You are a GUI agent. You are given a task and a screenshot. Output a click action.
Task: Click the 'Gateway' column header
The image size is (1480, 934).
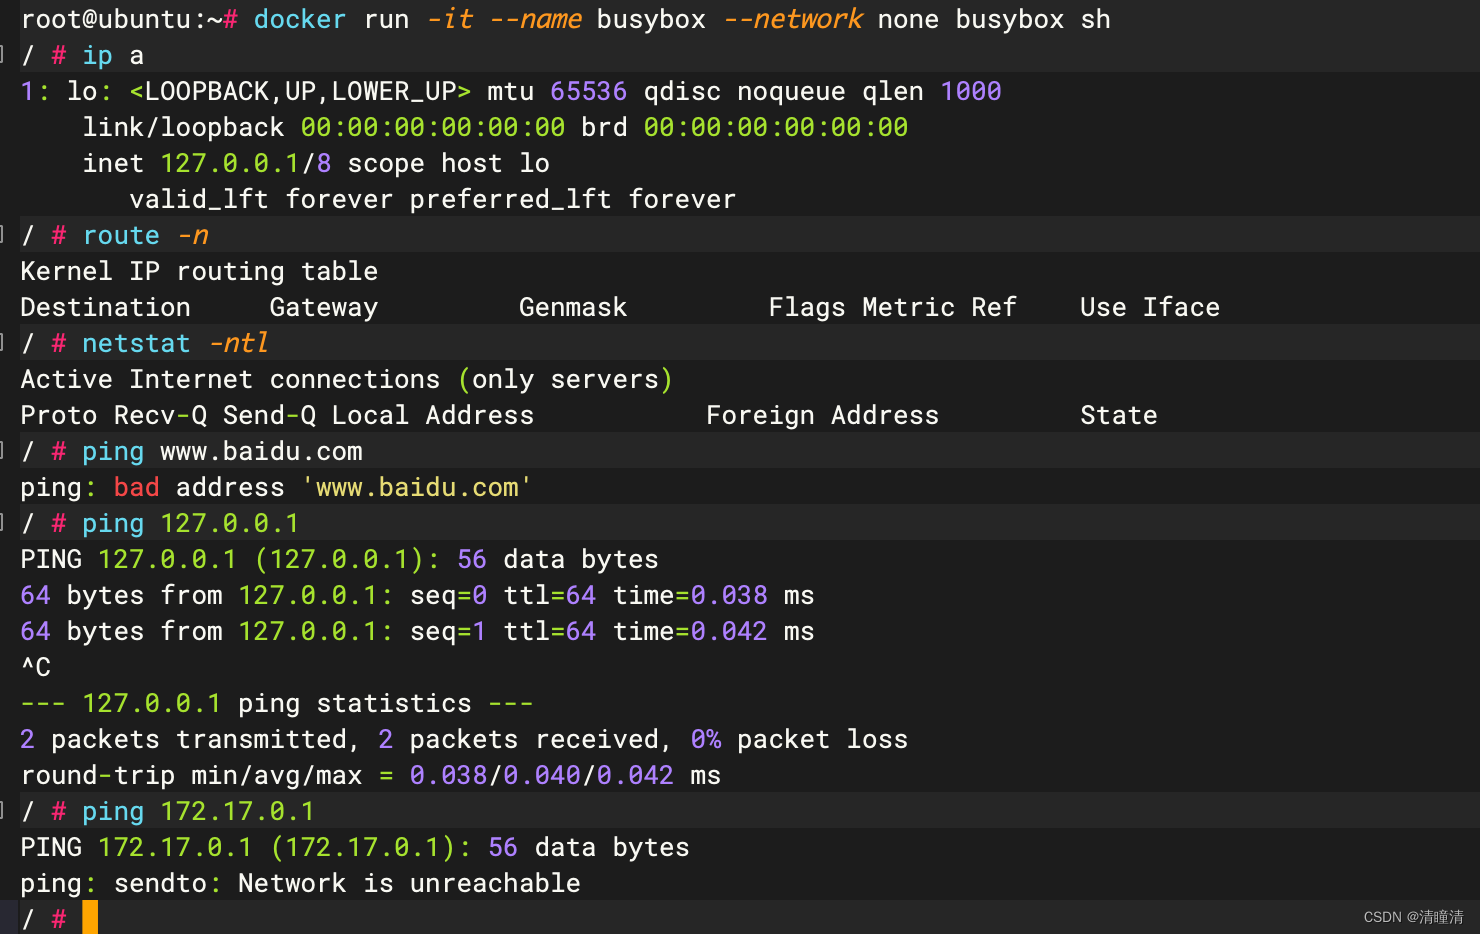(324, 307)
